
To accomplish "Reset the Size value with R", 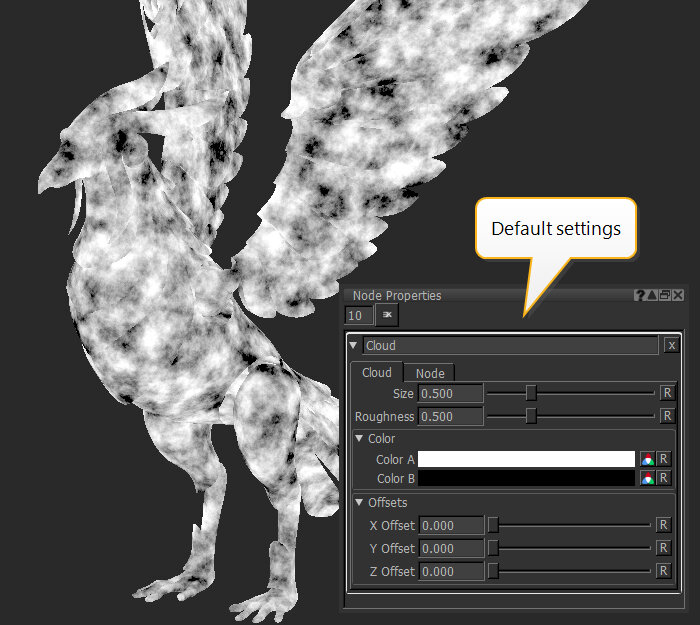I will pyautogui.click(x=666, y=393).
